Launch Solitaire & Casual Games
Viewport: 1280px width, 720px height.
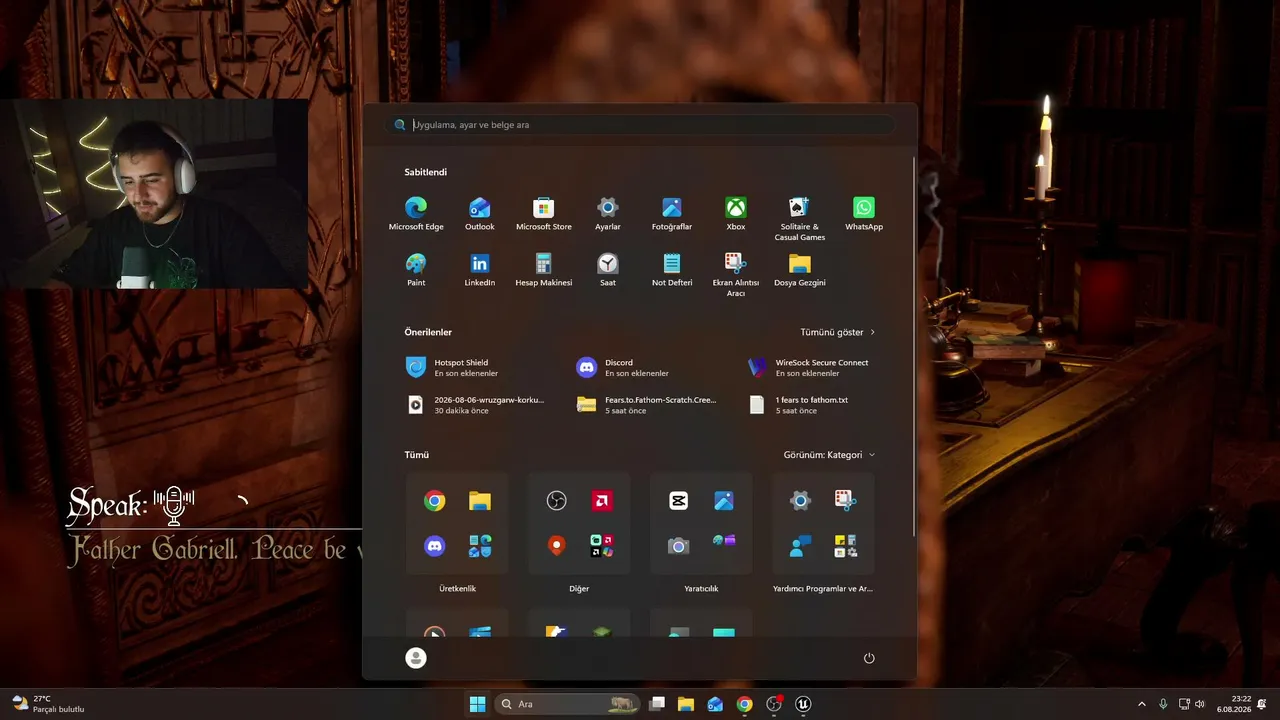(800, 219)
